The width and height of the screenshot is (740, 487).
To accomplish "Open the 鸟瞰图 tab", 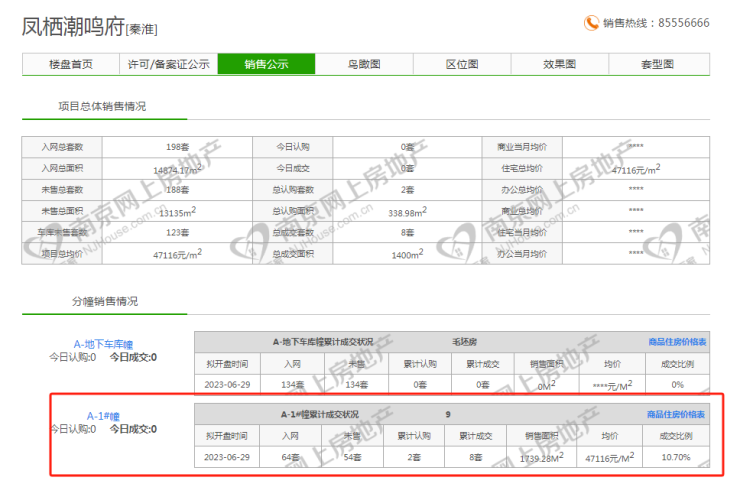I will click(x=364, y=64).
